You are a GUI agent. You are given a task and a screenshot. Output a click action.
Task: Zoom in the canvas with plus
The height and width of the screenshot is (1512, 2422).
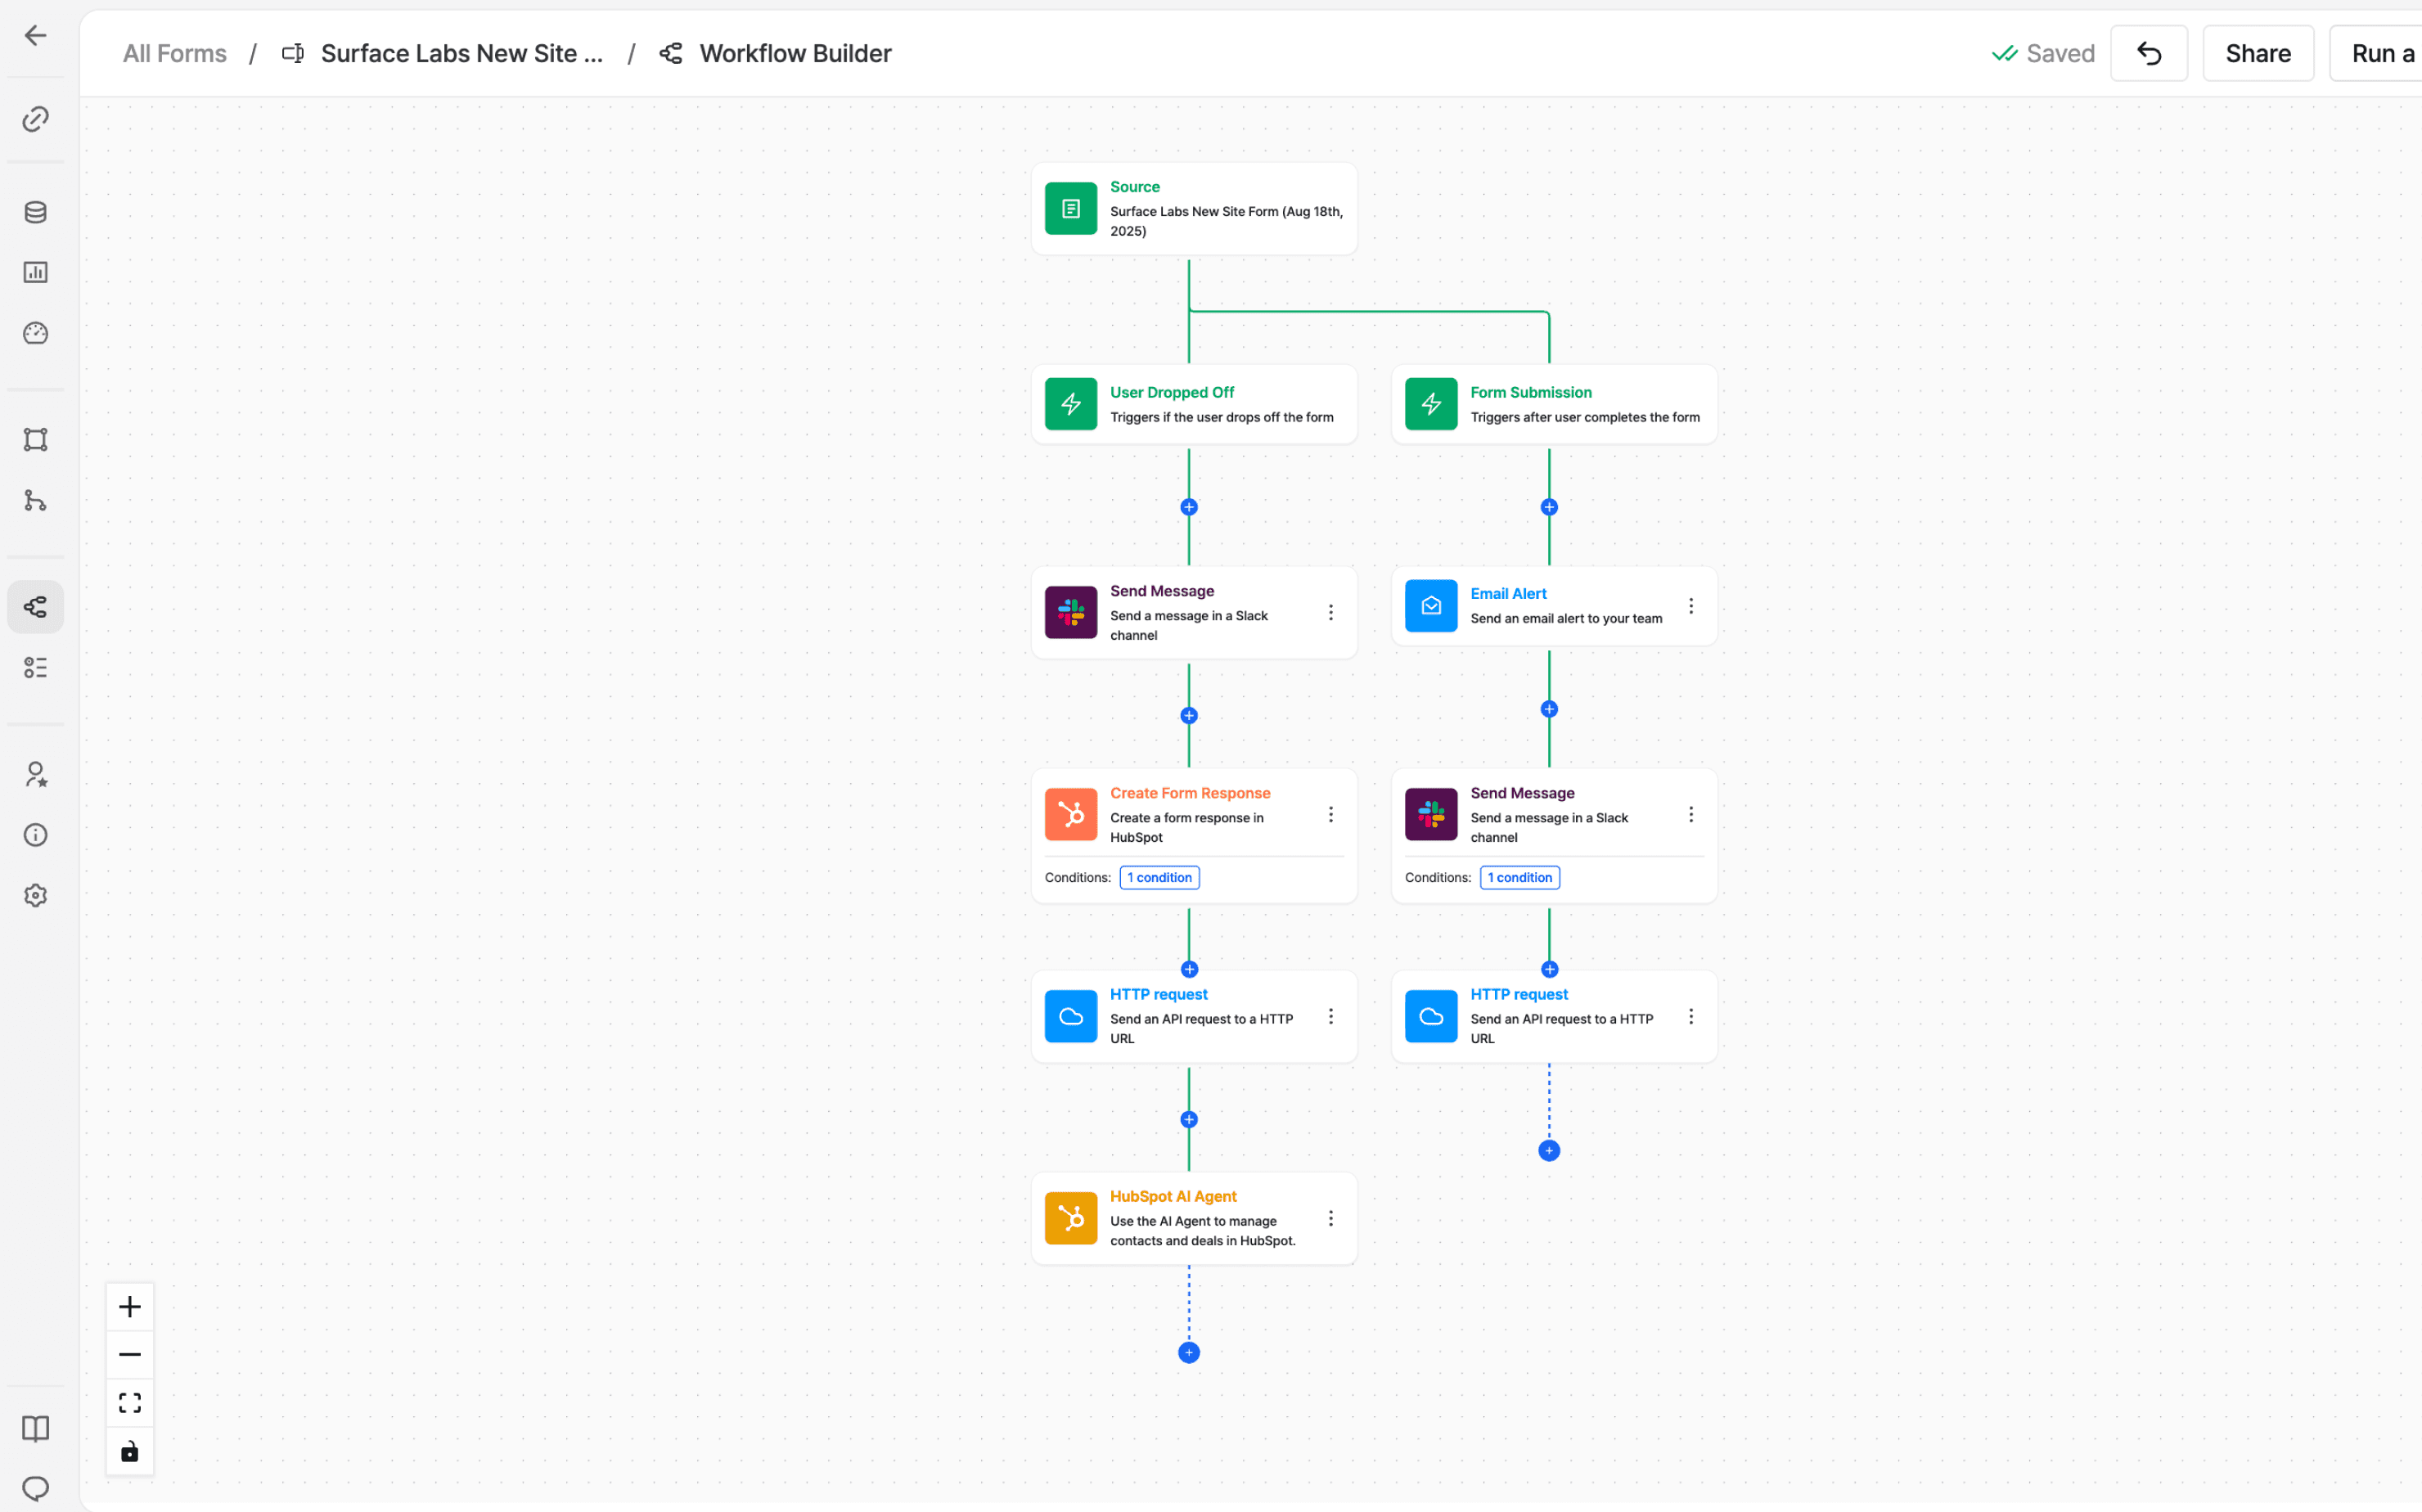pyautogui.click(x=130, y=1306)
